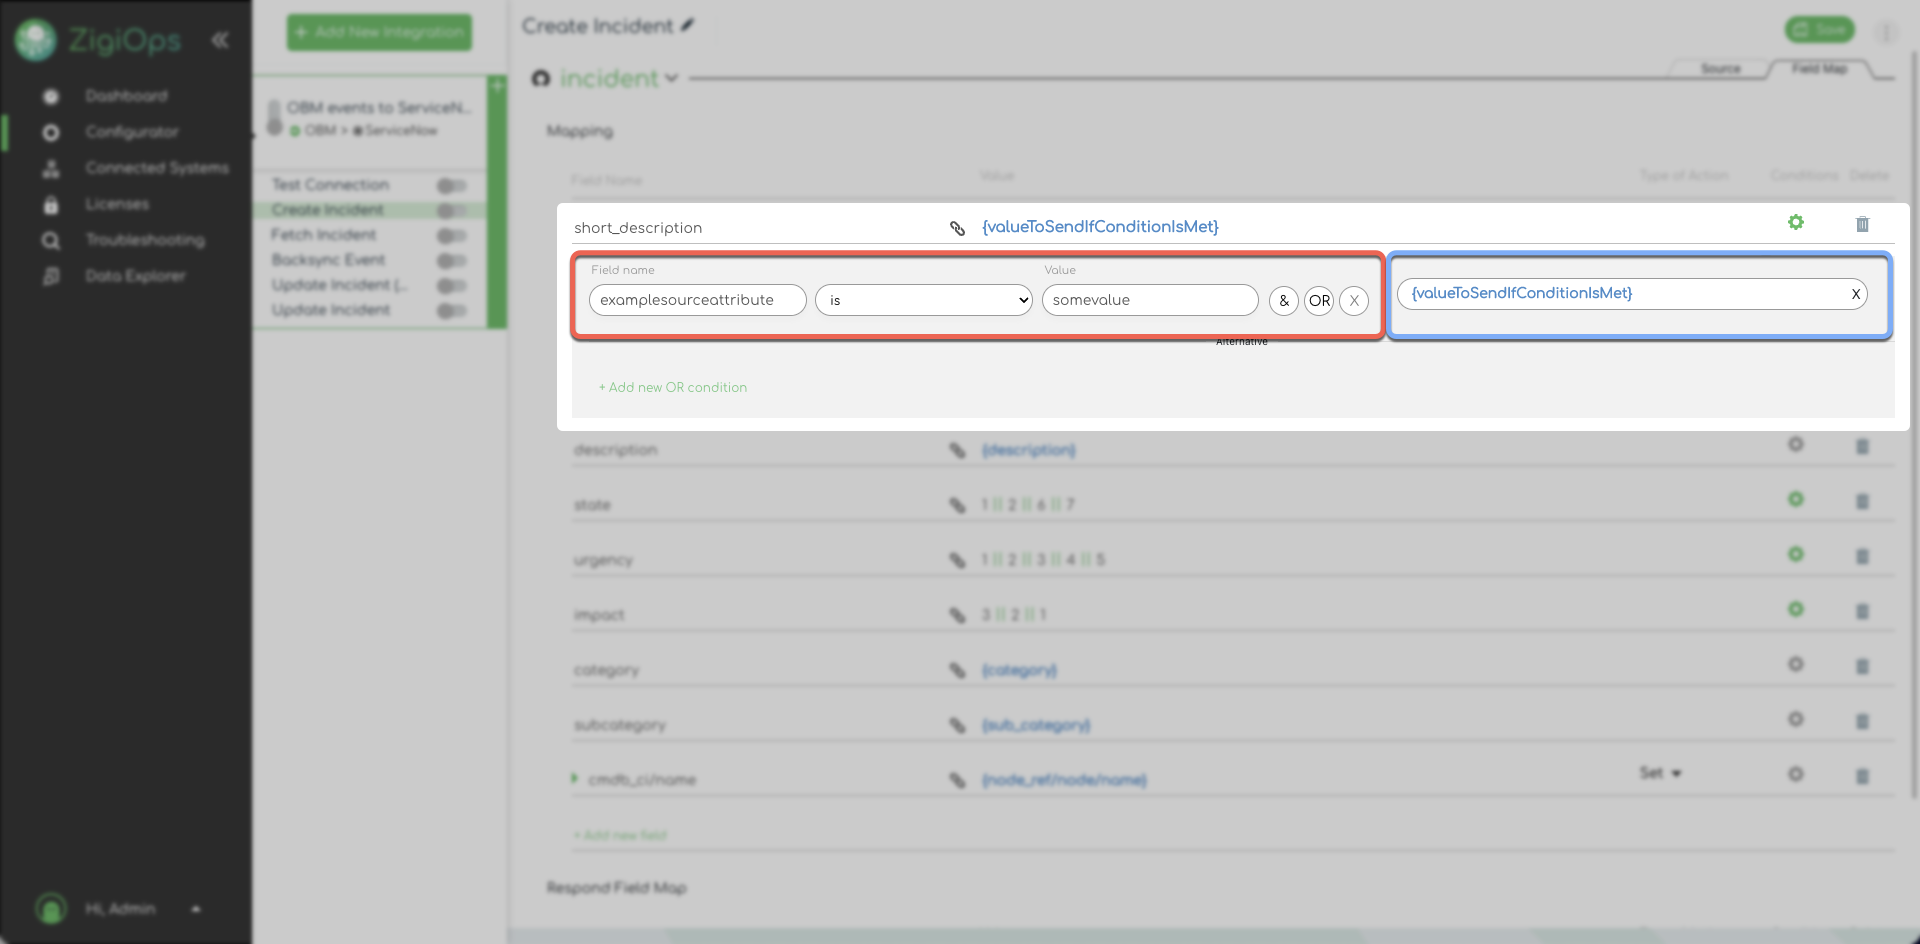This screenshot has width=1920, height=944.
Task: Toggle the Test Connection switch
Action: coord(451,185)
